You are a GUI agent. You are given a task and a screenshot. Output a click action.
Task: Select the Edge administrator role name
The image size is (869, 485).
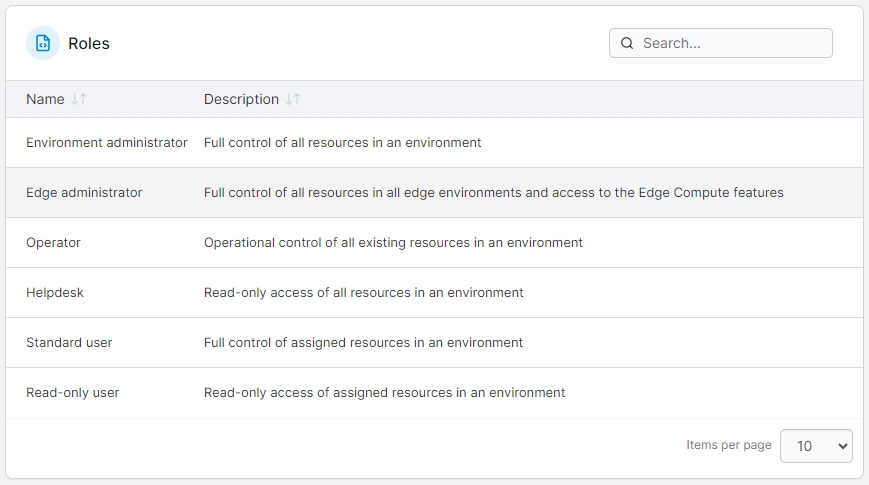[x=84, y=193]
